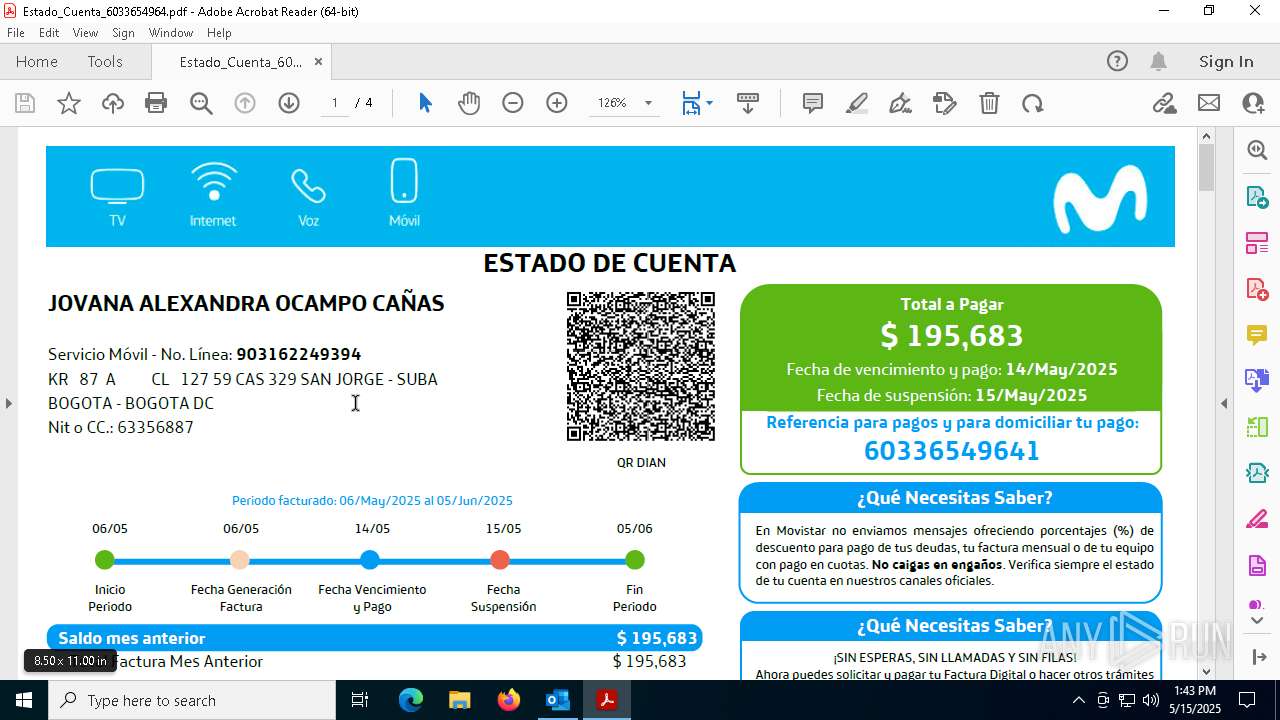Go to next page arrow

[289, 103]
